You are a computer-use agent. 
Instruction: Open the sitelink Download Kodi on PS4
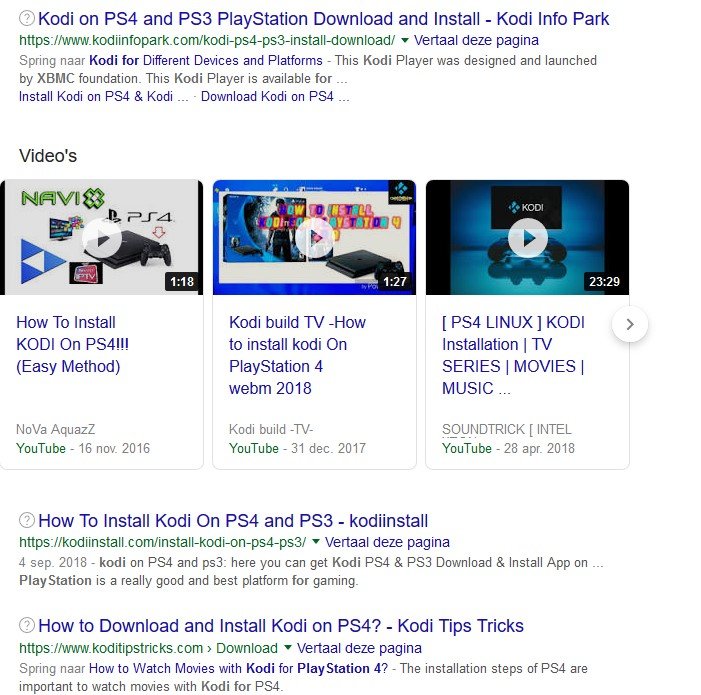pos(275,97)
